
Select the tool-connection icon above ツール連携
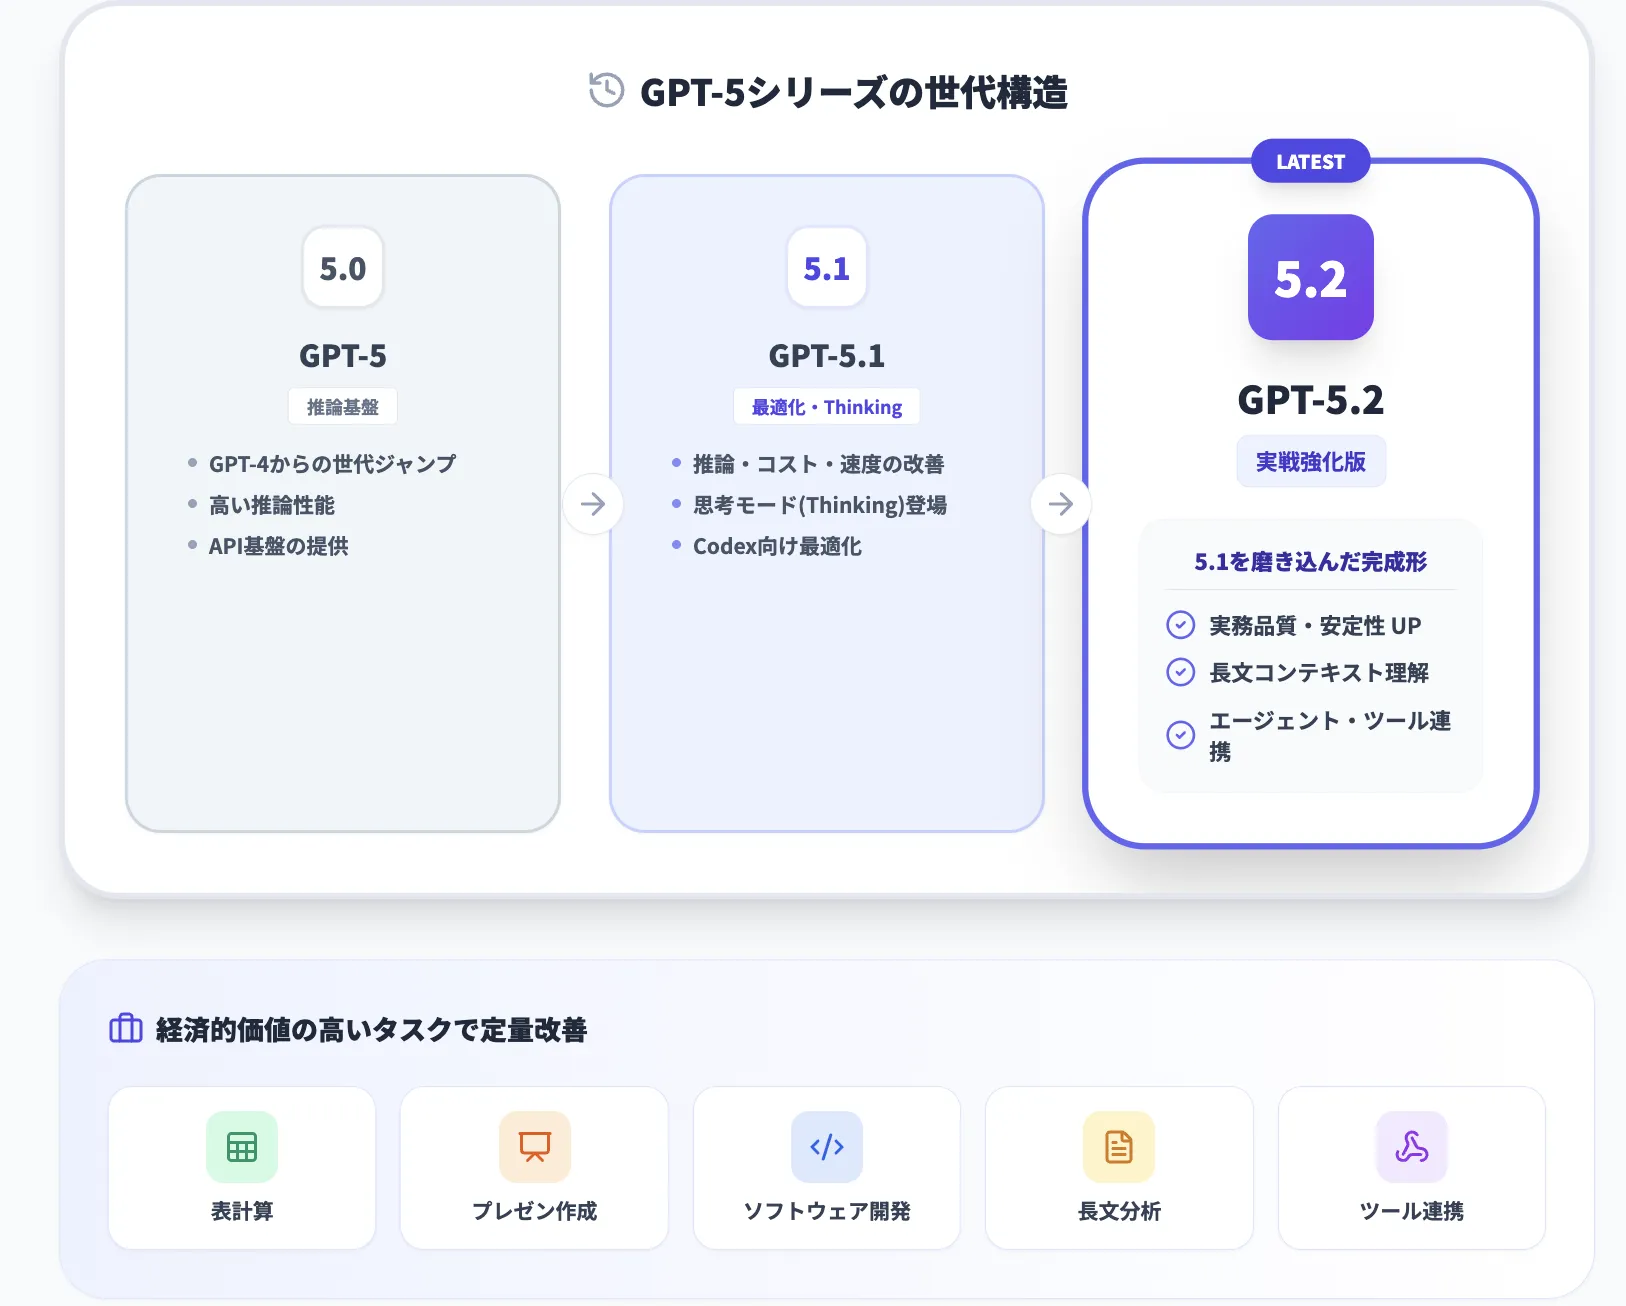[1411, 1147]
